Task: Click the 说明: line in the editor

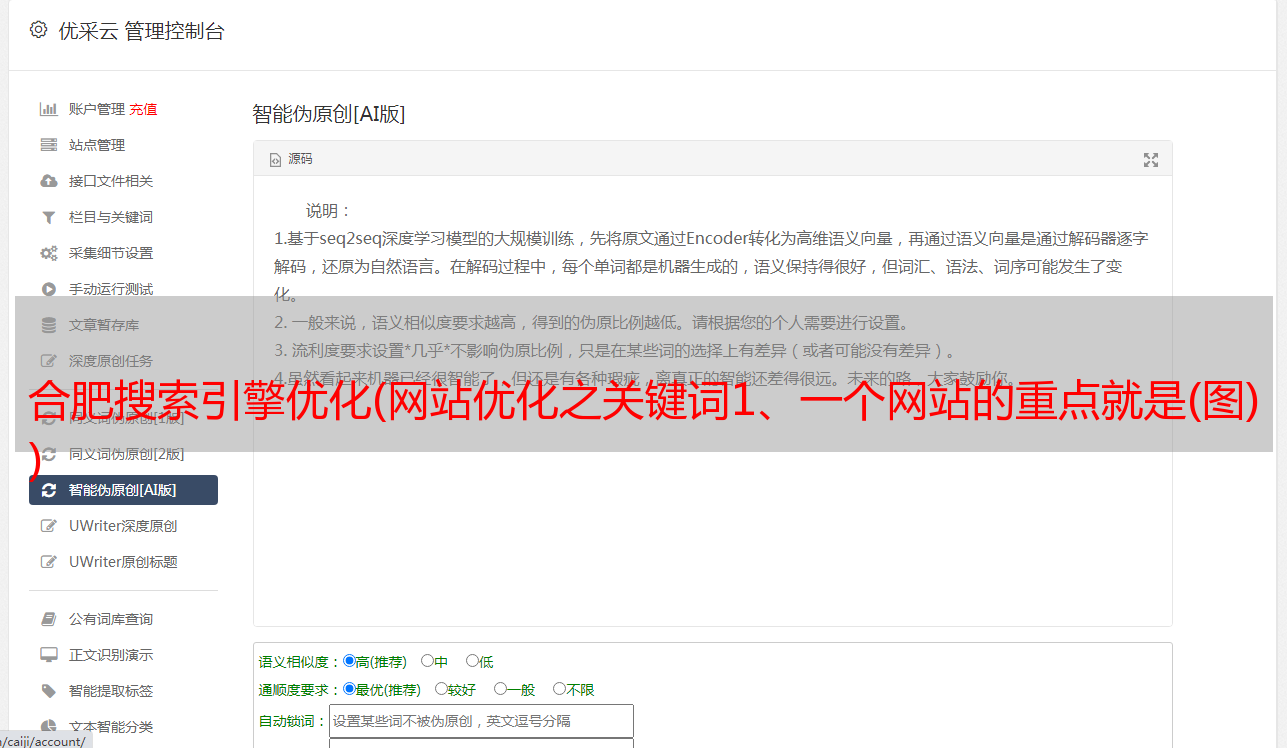Action: (x=329, y=211)
